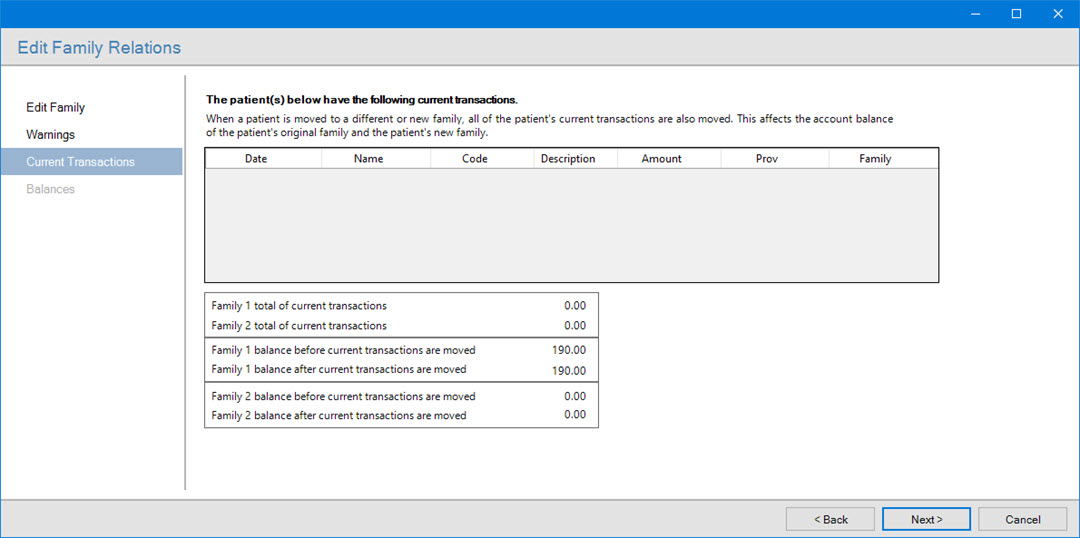1080x538 pixels.
Task: Maximize the window
Action: pyautogui.click(x=1016, y=14)
